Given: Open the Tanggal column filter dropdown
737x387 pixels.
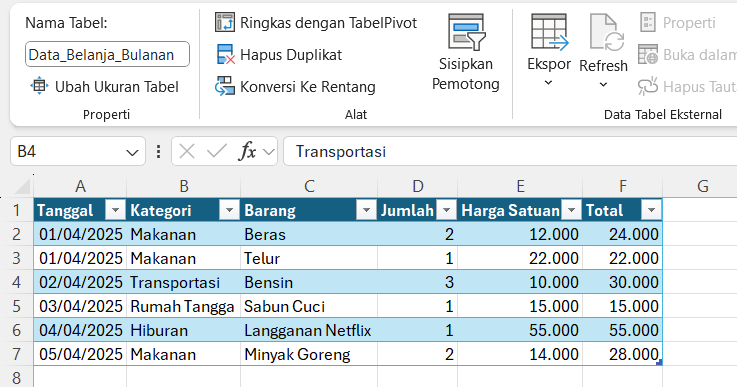Looking at the screenshot, I should tap(115, 210).
